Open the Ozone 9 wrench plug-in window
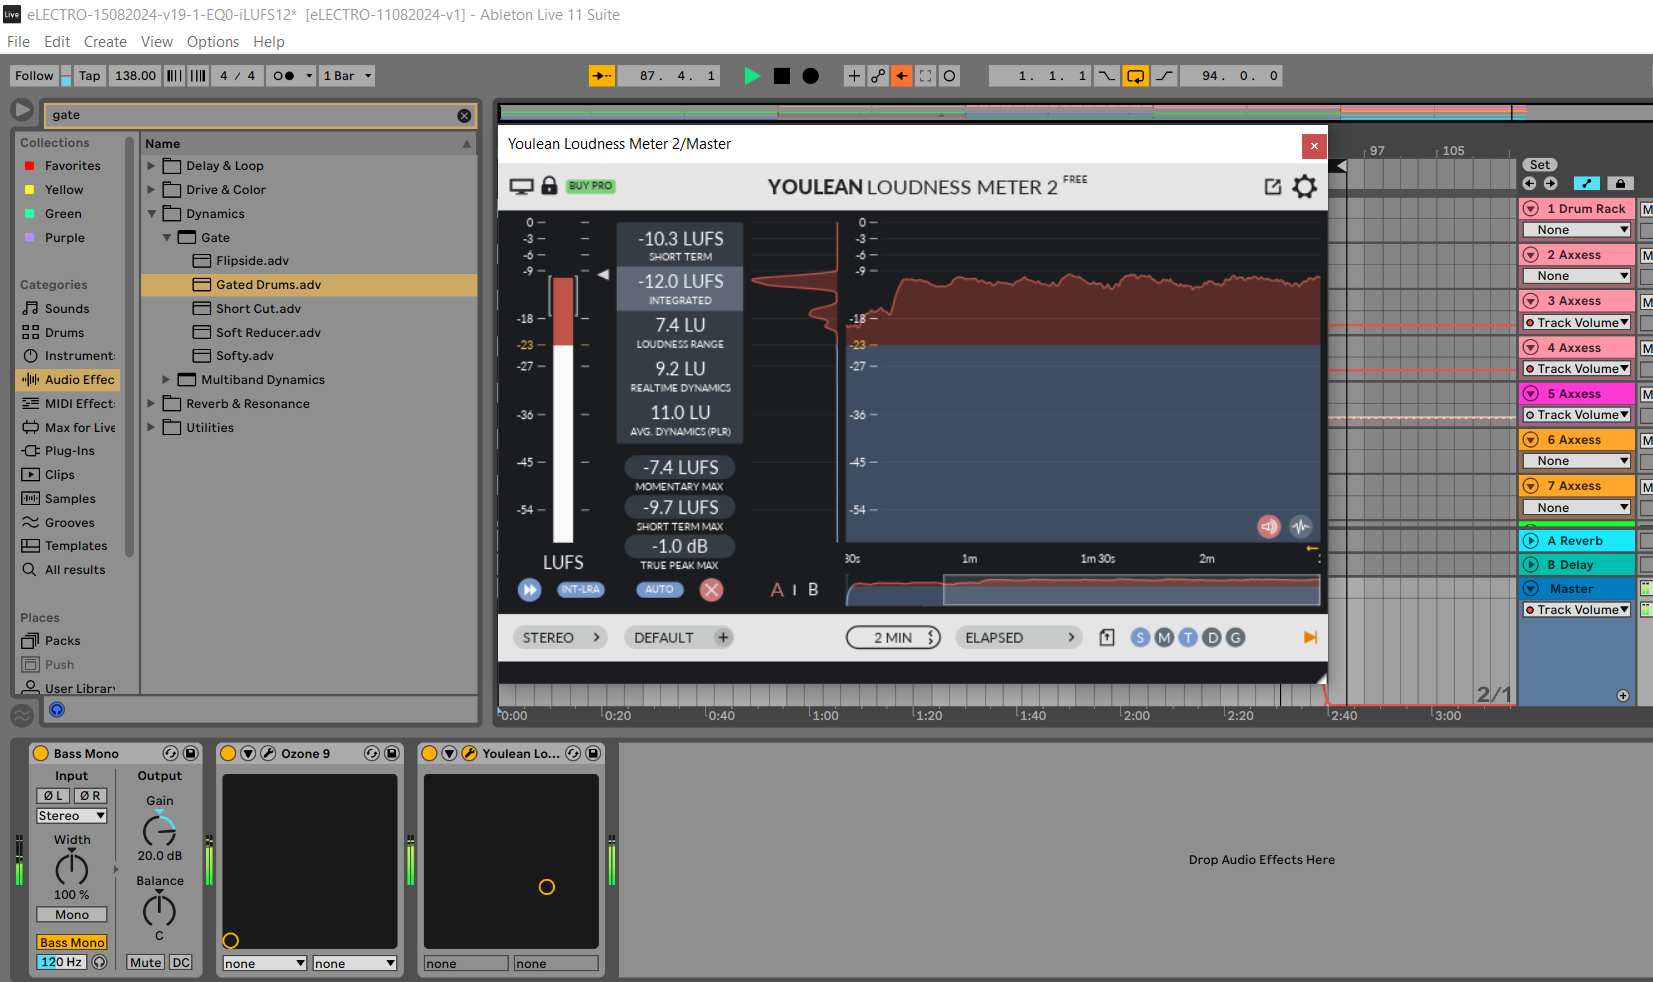The image size is (1653, 982). click(x=268, y=754)
